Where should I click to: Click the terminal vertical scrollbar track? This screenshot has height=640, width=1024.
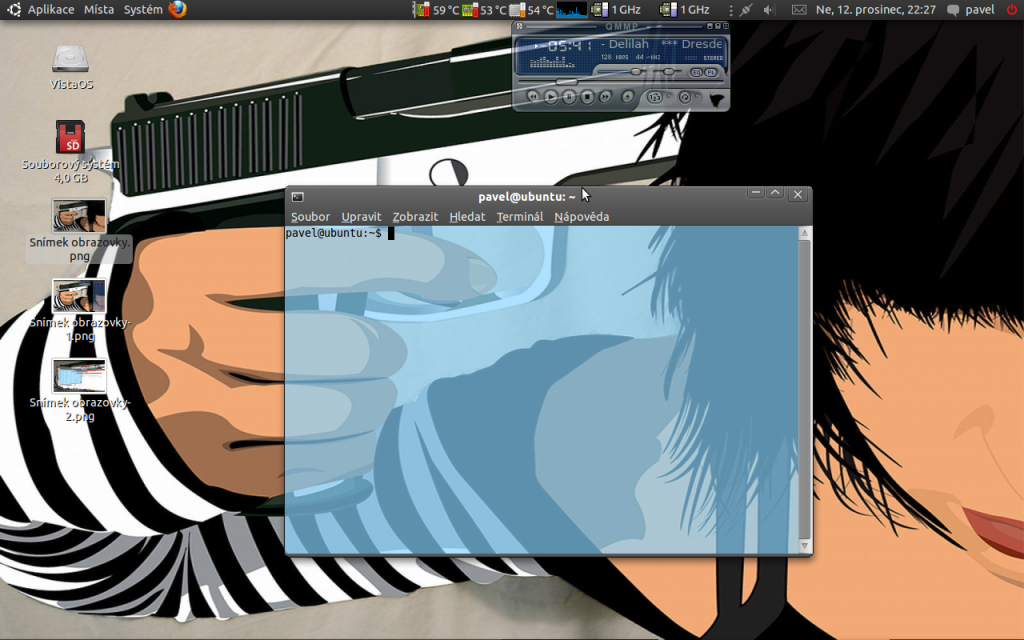(805, 389)
